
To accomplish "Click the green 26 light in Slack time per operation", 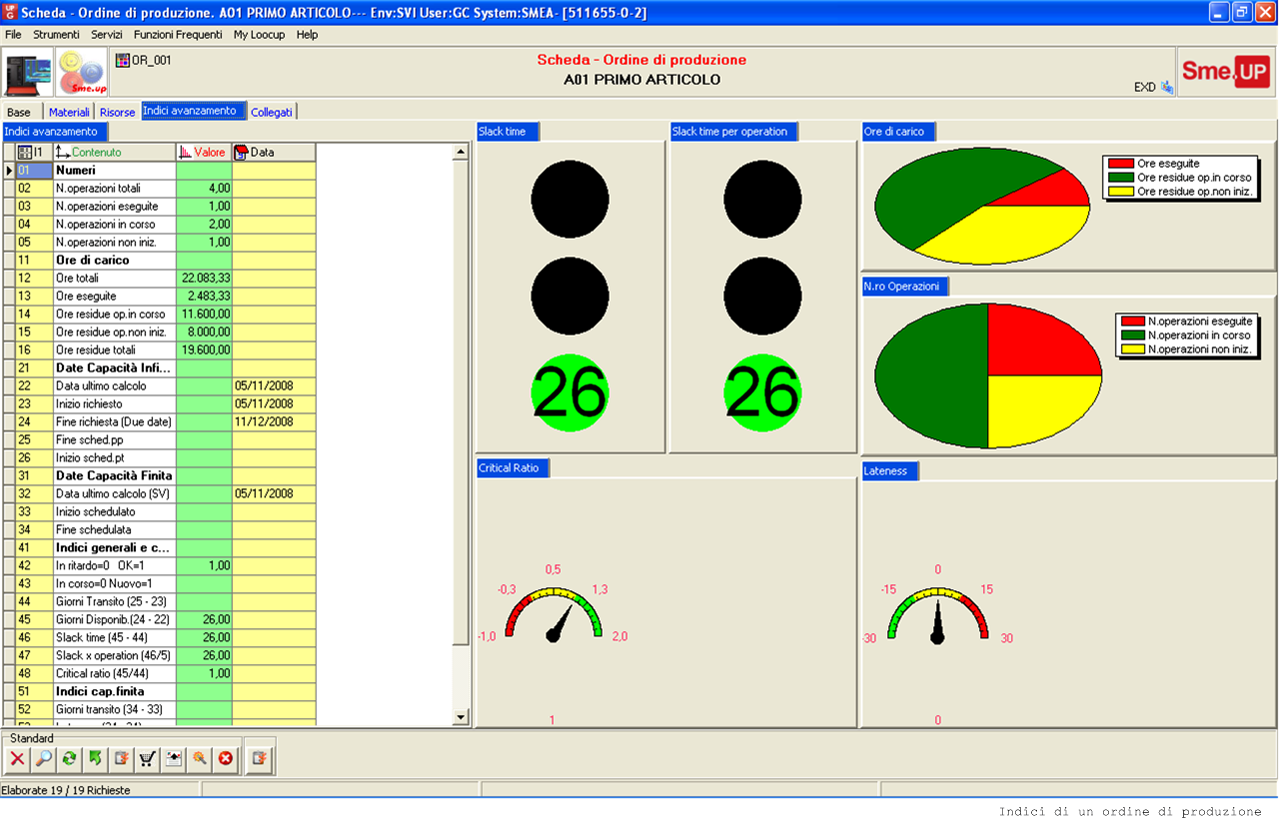I will [x=762, y=393].
